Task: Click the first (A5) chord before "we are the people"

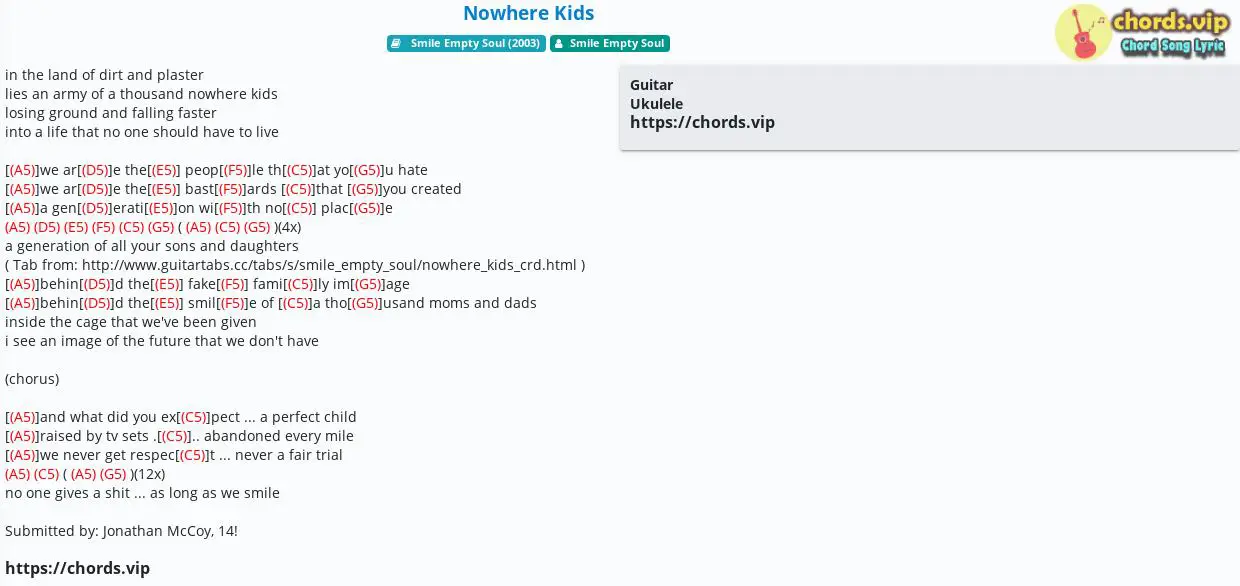Action: click(22, 170)
